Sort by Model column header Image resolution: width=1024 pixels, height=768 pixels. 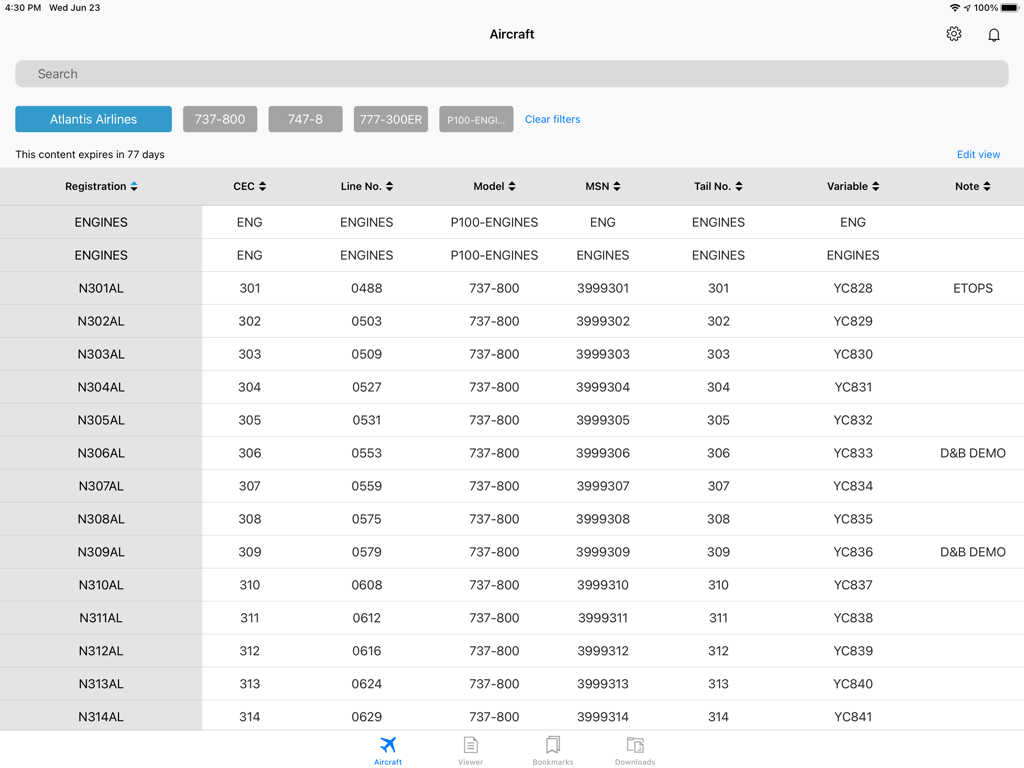click(x=494, y=186)
